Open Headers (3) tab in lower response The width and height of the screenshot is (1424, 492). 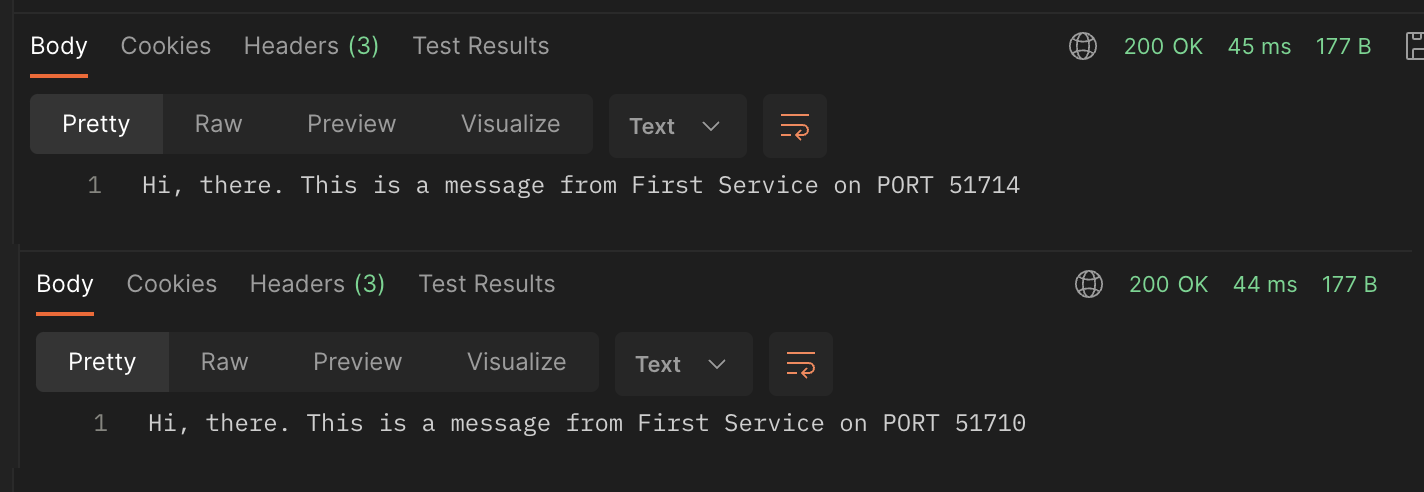[317, 284]
